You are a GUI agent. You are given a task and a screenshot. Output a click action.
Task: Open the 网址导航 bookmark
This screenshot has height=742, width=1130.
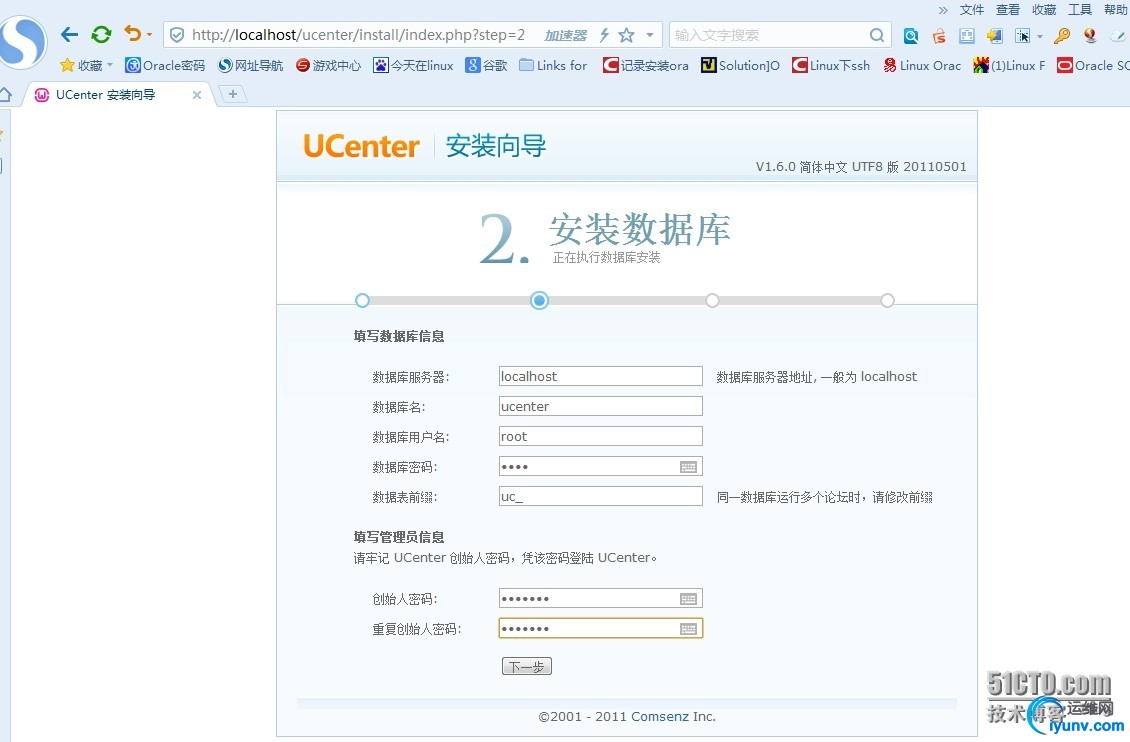tap(250, 66)
